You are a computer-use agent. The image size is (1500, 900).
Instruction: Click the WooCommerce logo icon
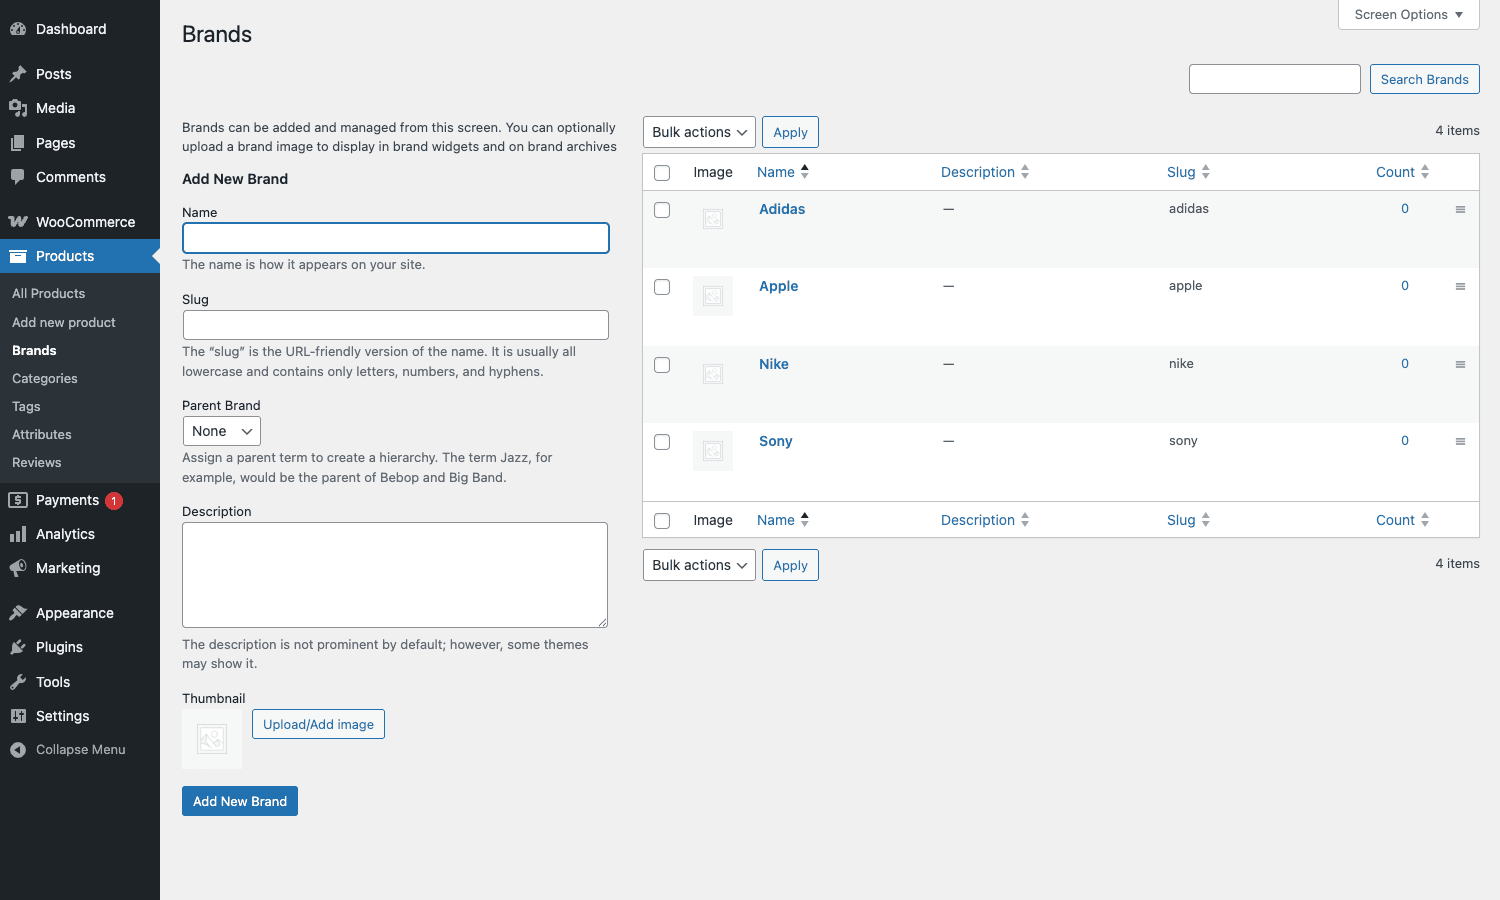[18, 222]
